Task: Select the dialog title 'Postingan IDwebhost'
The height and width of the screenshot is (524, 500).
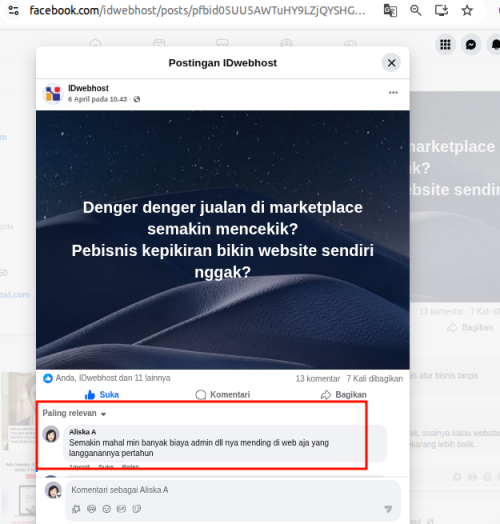Action: (x=223, y=63)
